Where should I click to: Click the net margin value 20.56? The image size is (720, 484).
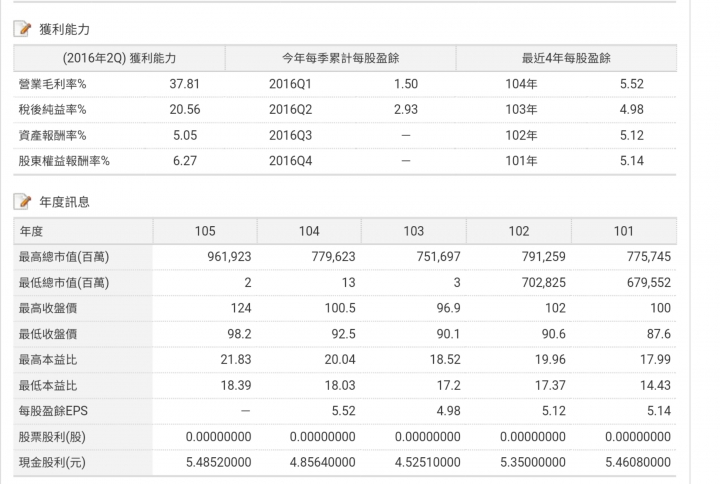tap(185, 110)
